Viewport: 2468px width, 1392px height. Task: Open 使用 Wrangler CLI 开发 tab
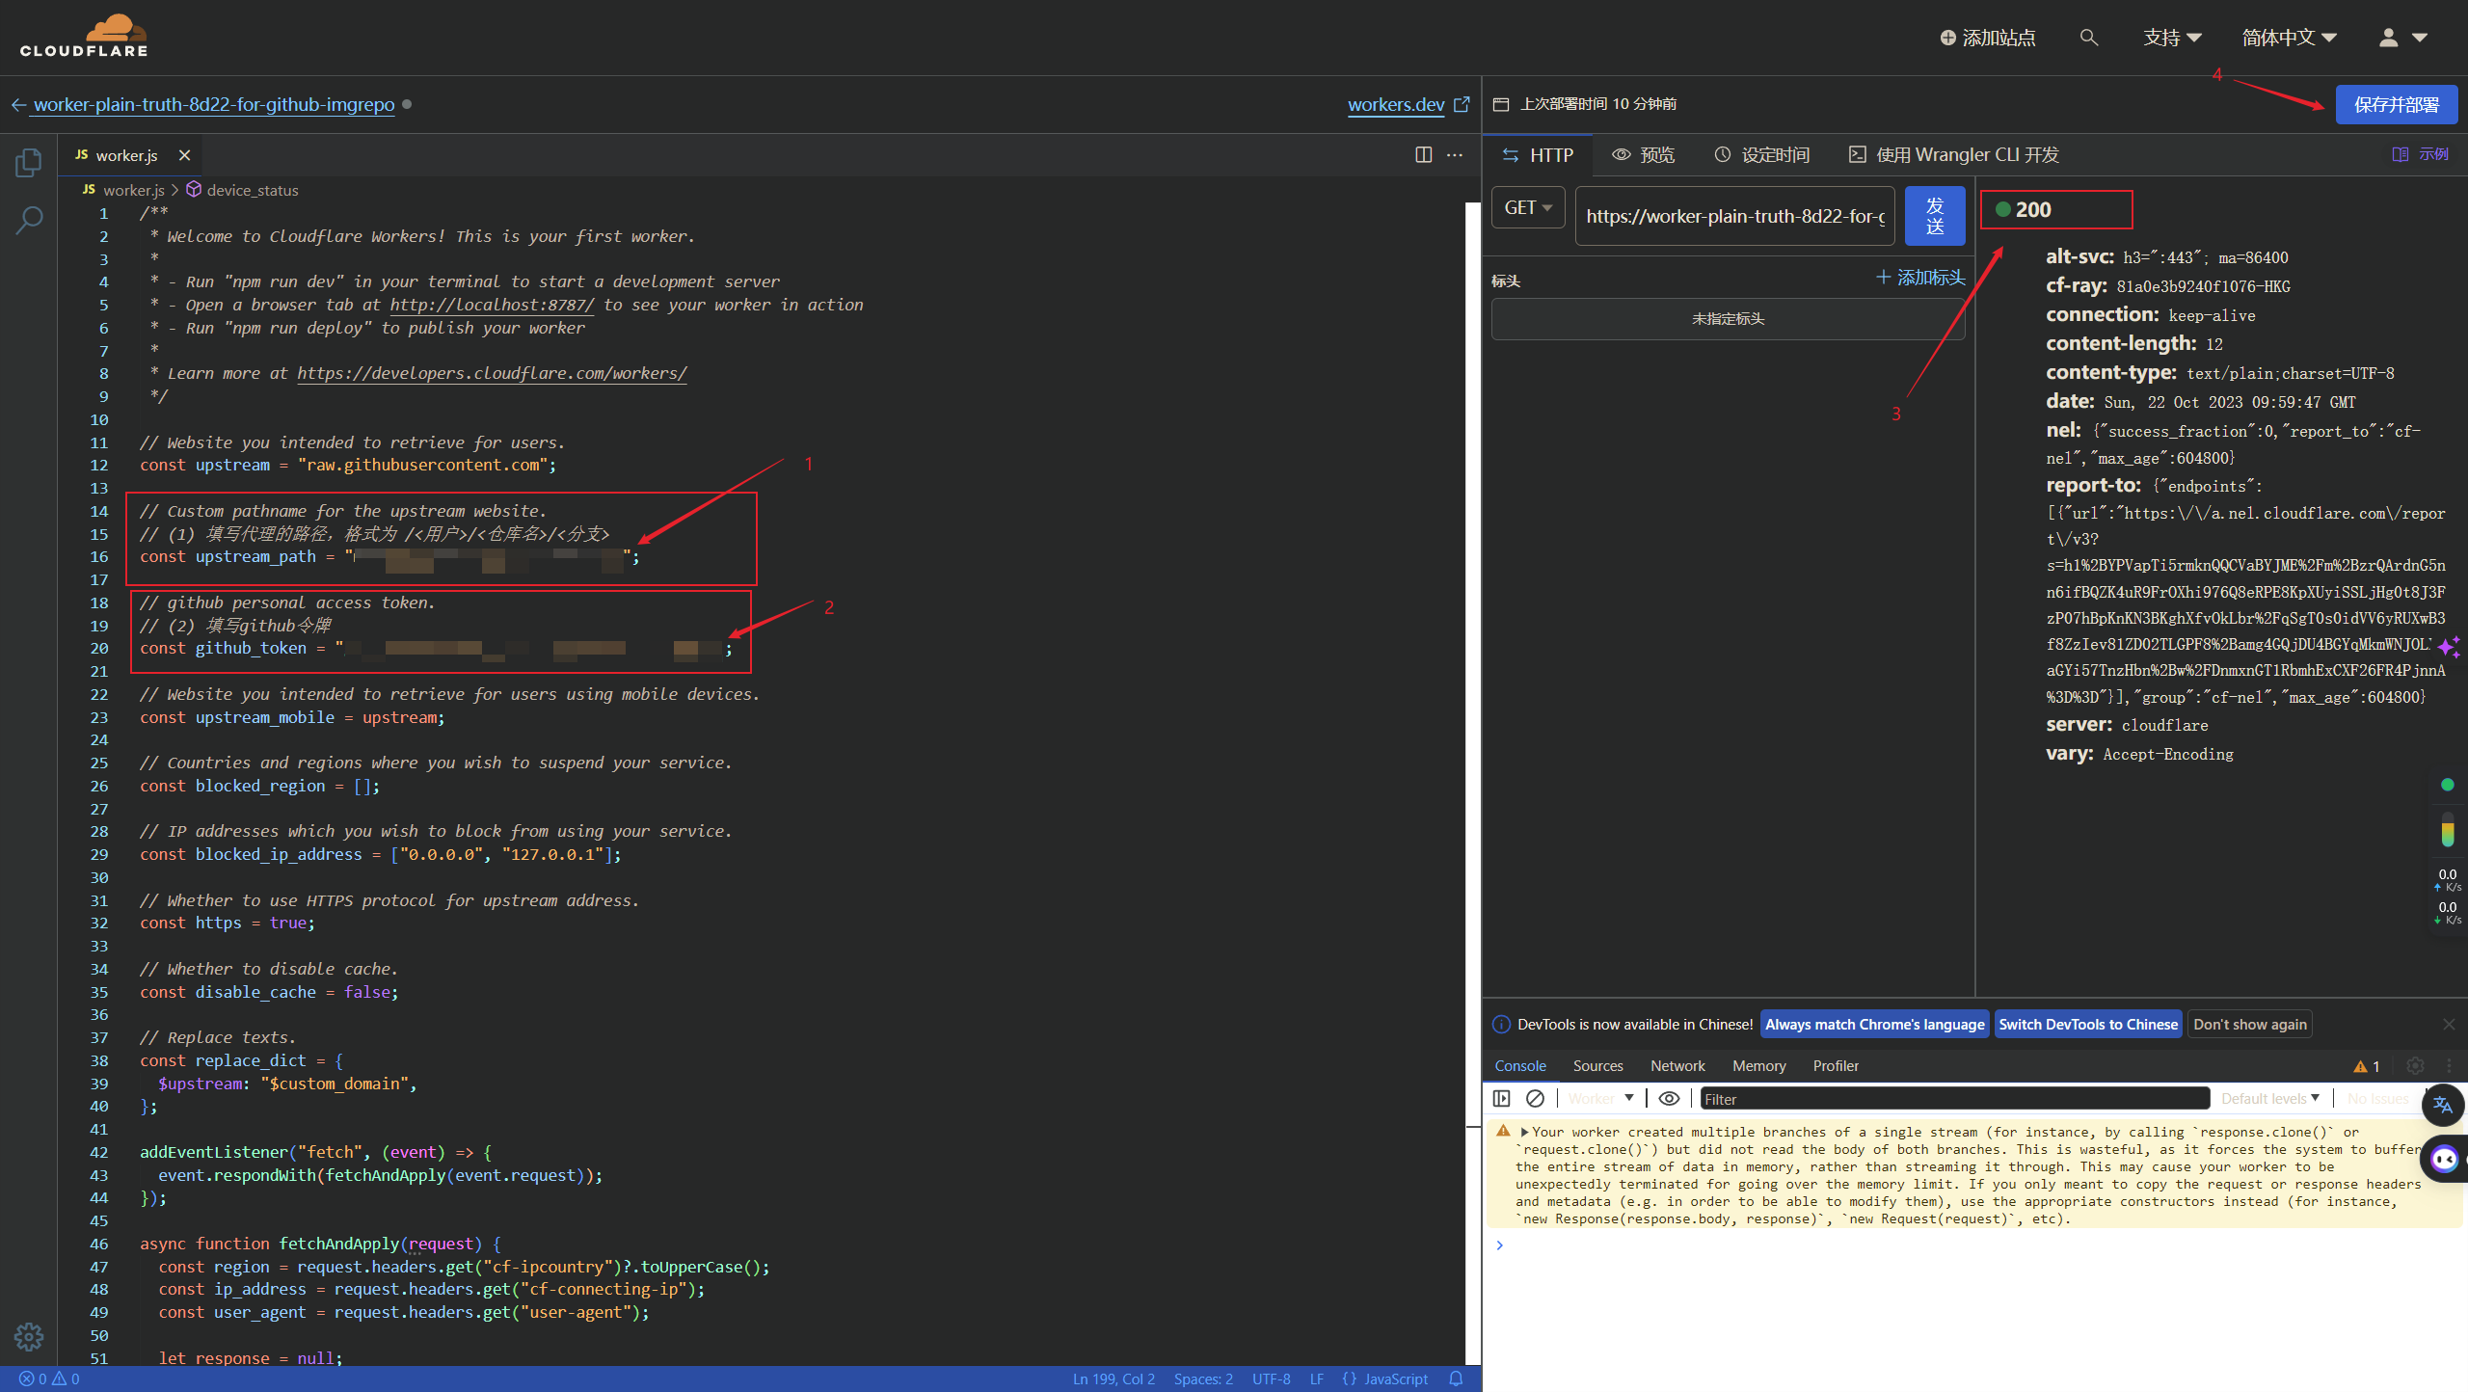point(1953,155)
